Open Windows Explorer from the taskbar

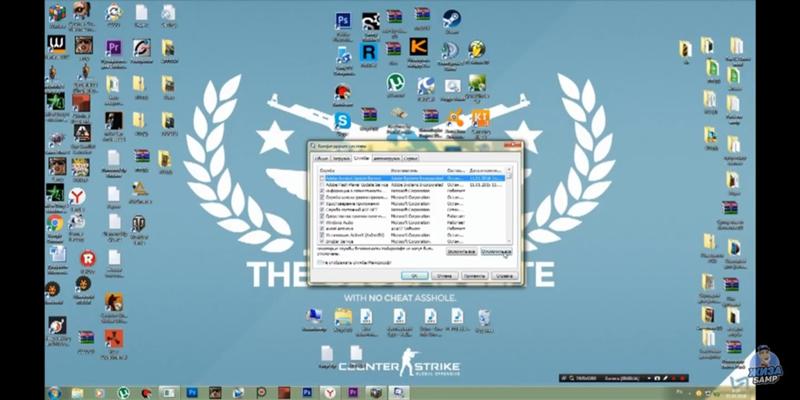(x=78, y=393)
